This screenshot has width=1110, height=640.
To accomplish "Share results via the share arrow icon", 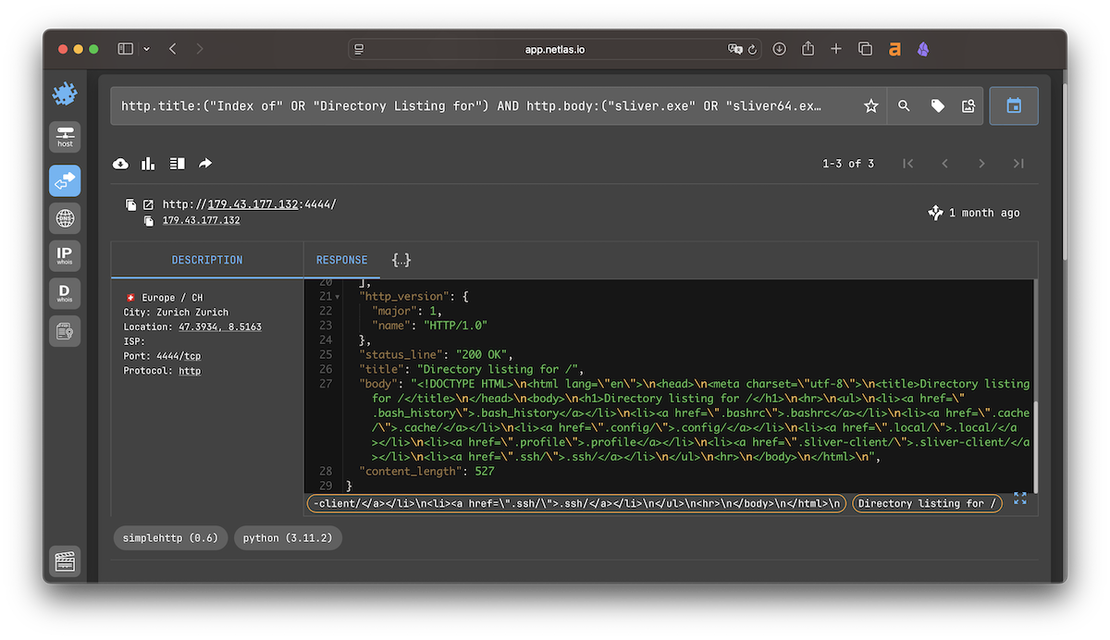I will (x=204, y=163).
